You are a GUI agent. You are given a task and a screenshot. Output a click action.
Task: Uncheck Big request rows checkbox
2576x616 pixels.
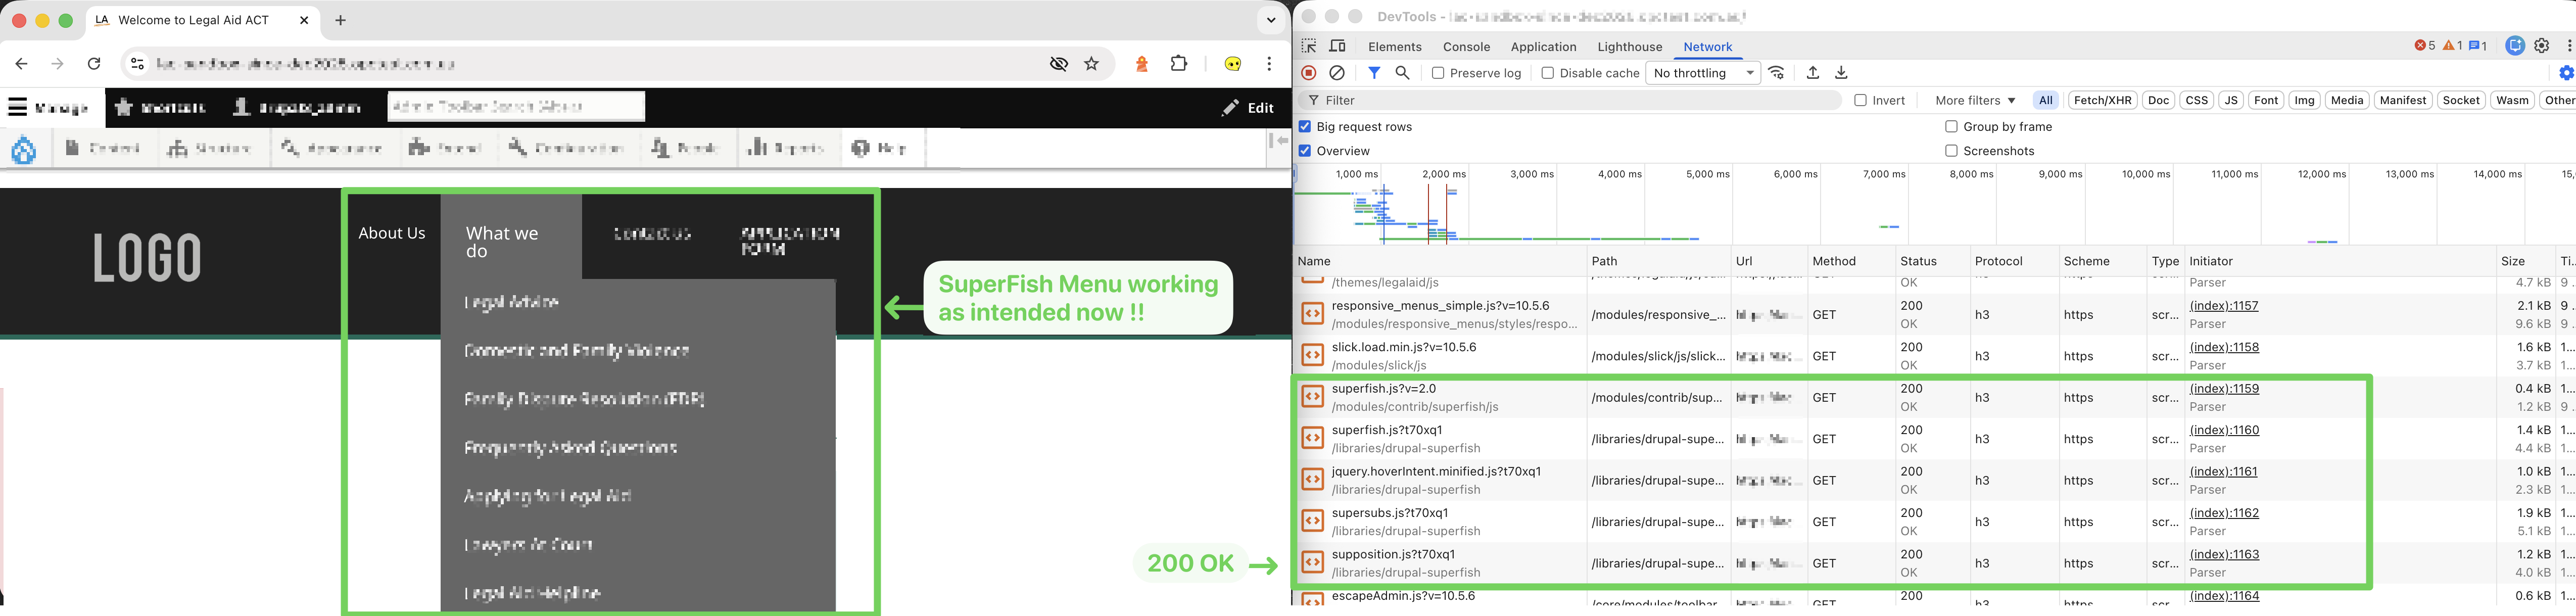click(x=1305, y=127)
